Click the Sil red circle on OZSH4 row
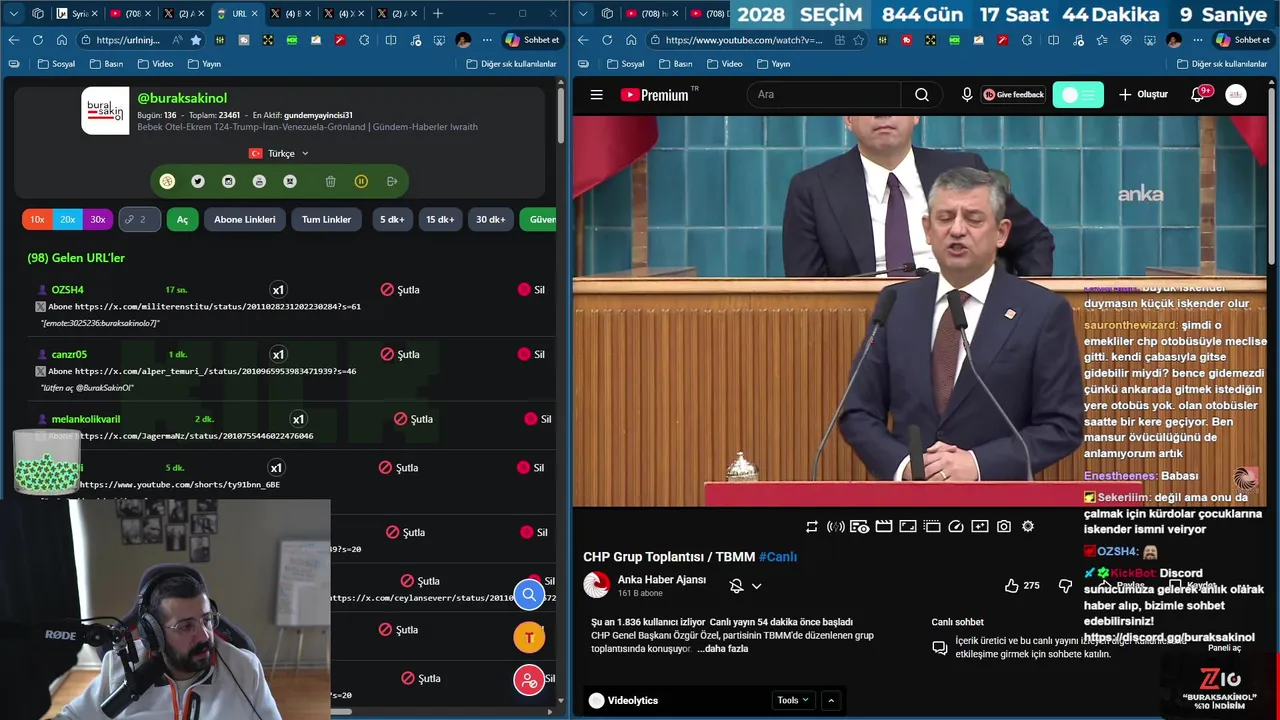The height and width of the screenshot is (720, 1280). pyautogui.click(x=524, y=290)
